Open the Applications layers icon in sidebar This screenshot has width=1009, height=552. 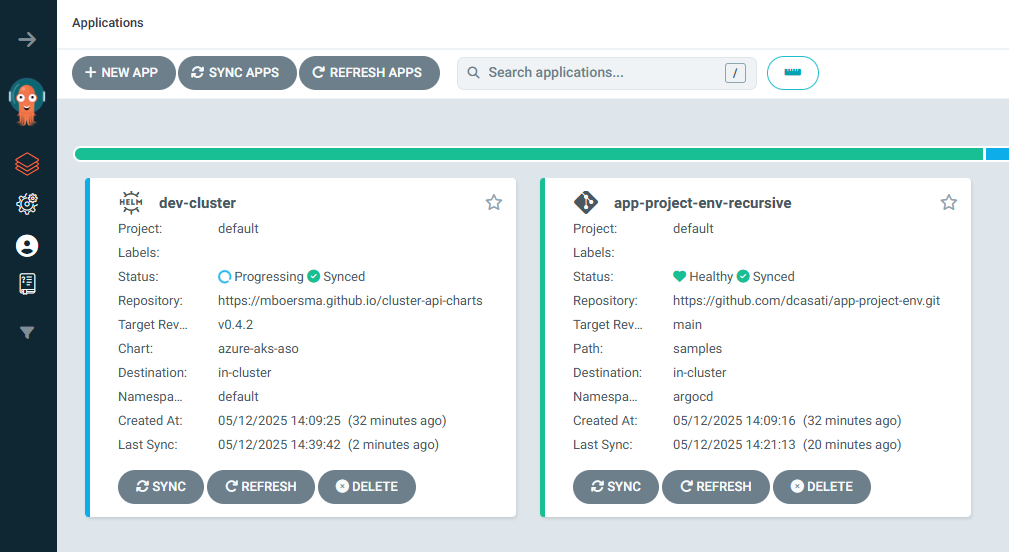tap(27, 164)
